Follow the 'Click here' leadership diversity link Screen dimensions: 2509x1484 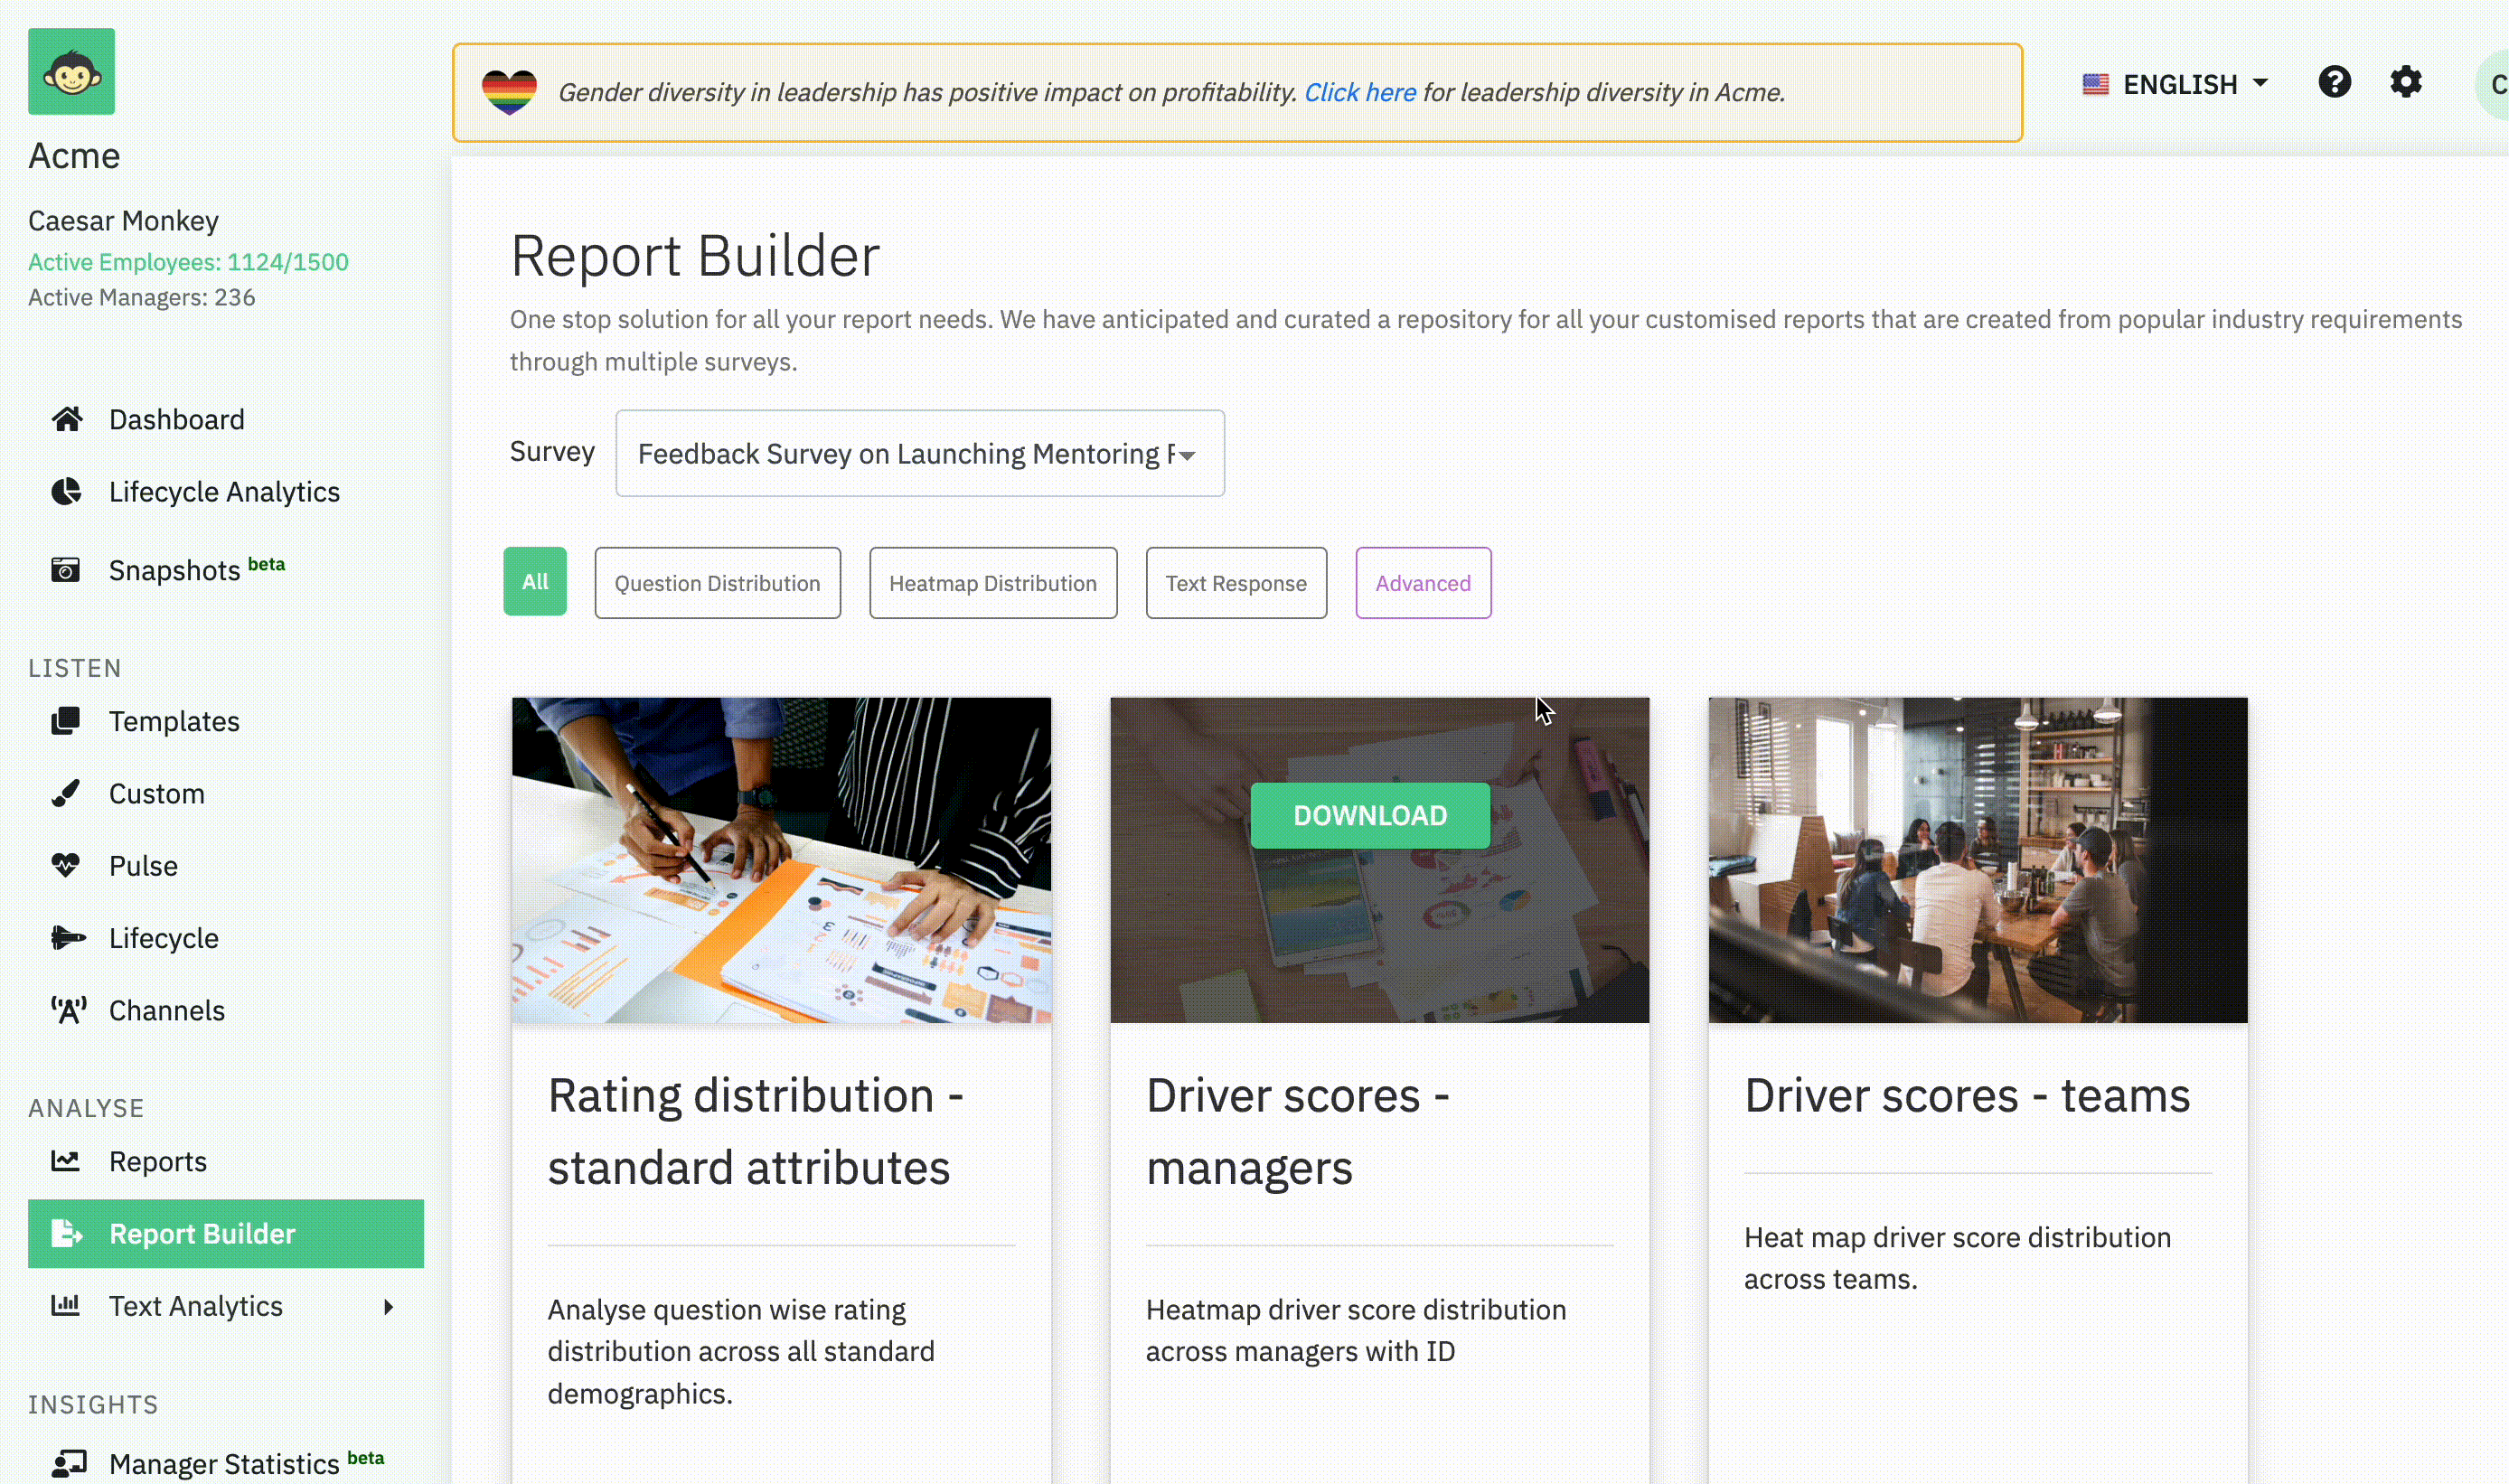(1359, 92)
